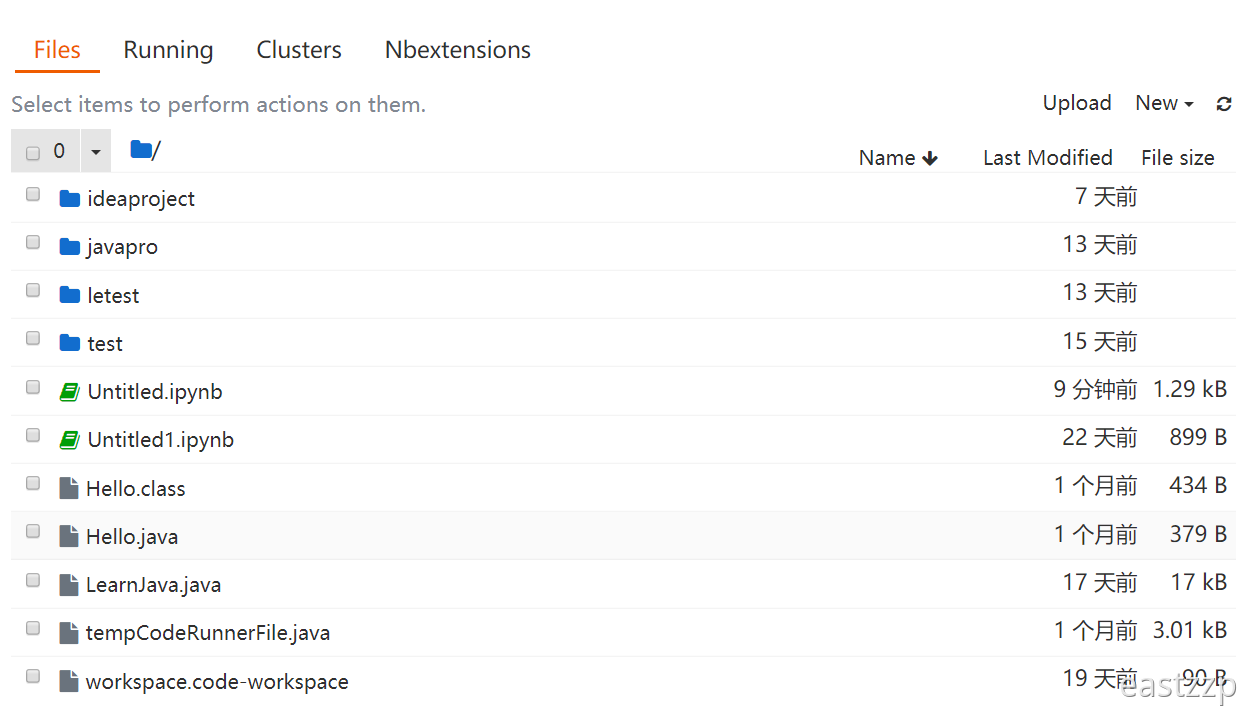Click the javapro folder icon
Screen dimensions: 1246x715
(x=69, y=247)
